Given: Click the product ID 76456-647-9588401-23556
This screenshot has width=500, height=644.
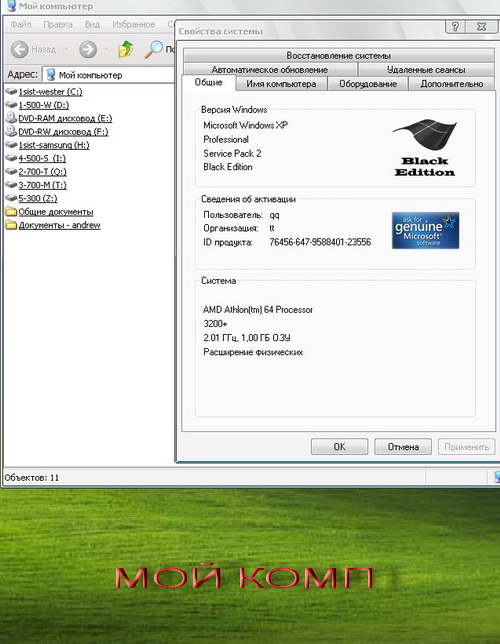Looking at the screenshot, I should coord(320,242).
